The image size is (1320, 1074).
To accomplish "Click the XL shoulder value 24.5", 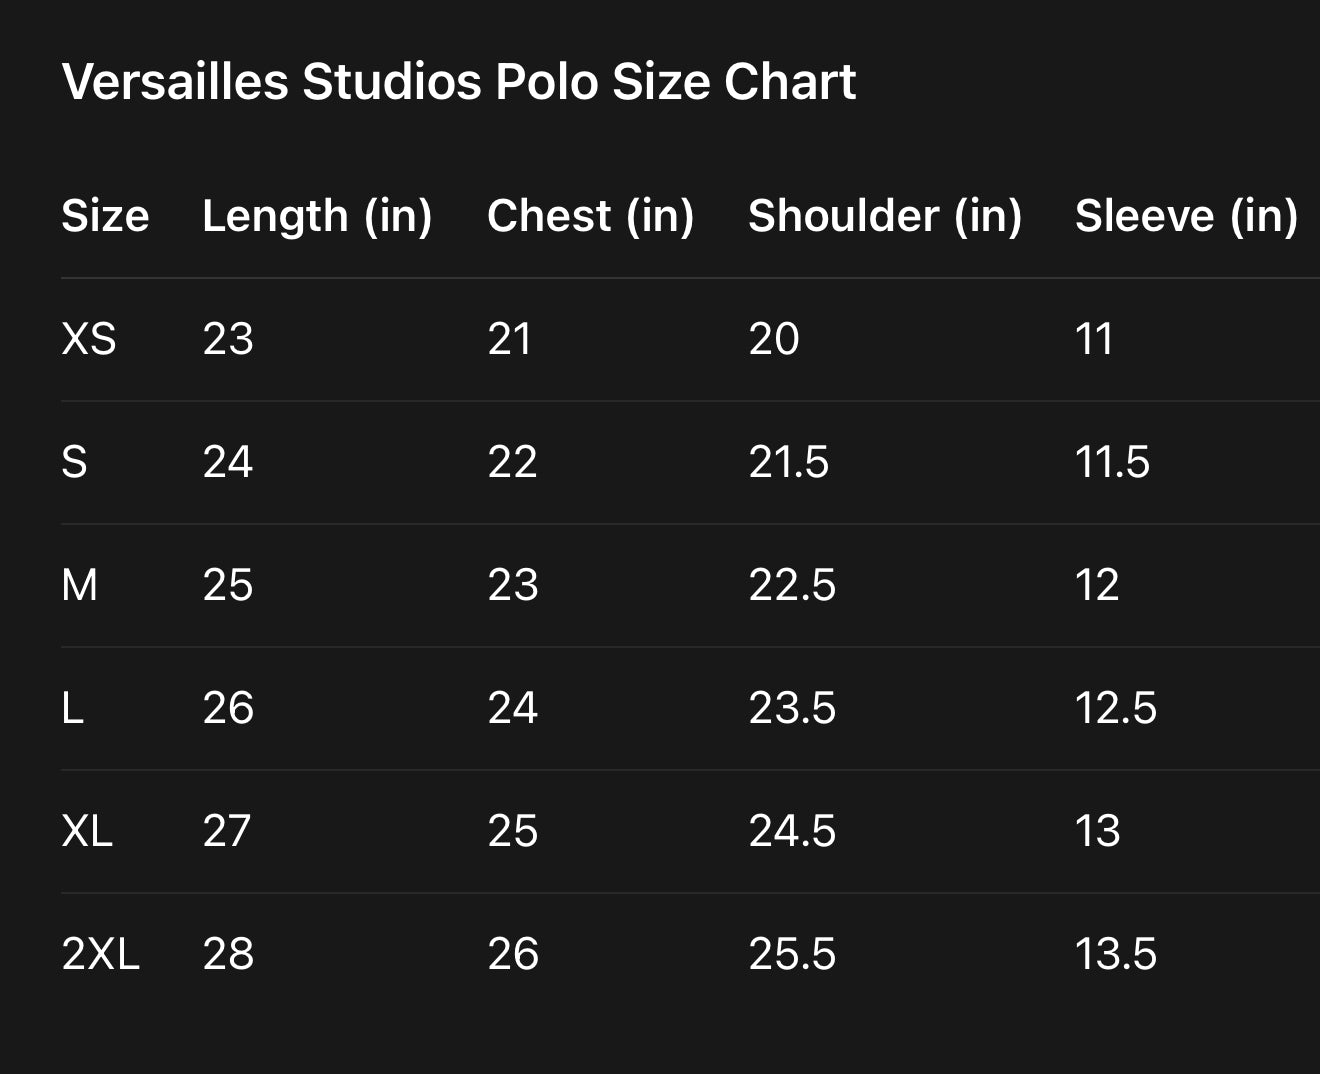I will 792,831.
